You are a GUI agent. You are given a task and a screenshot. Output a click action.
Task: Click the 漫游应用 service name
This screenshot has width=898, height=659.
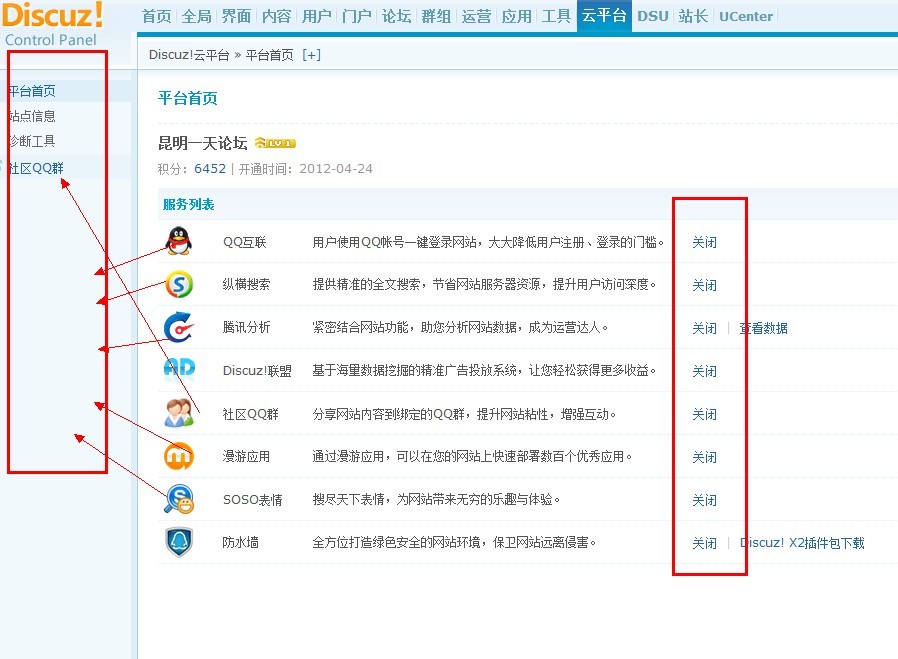[246, 456]
